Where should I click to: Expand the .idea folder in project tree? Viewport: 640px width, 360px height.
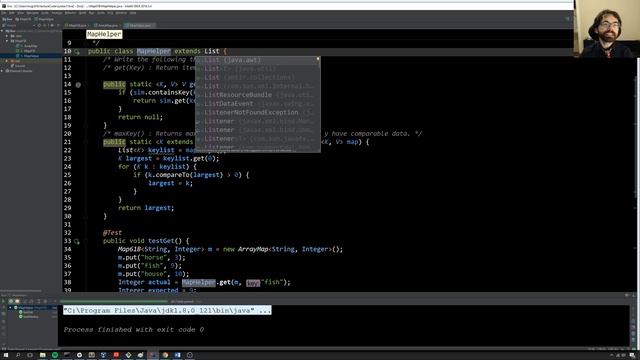tap(7, 36)
